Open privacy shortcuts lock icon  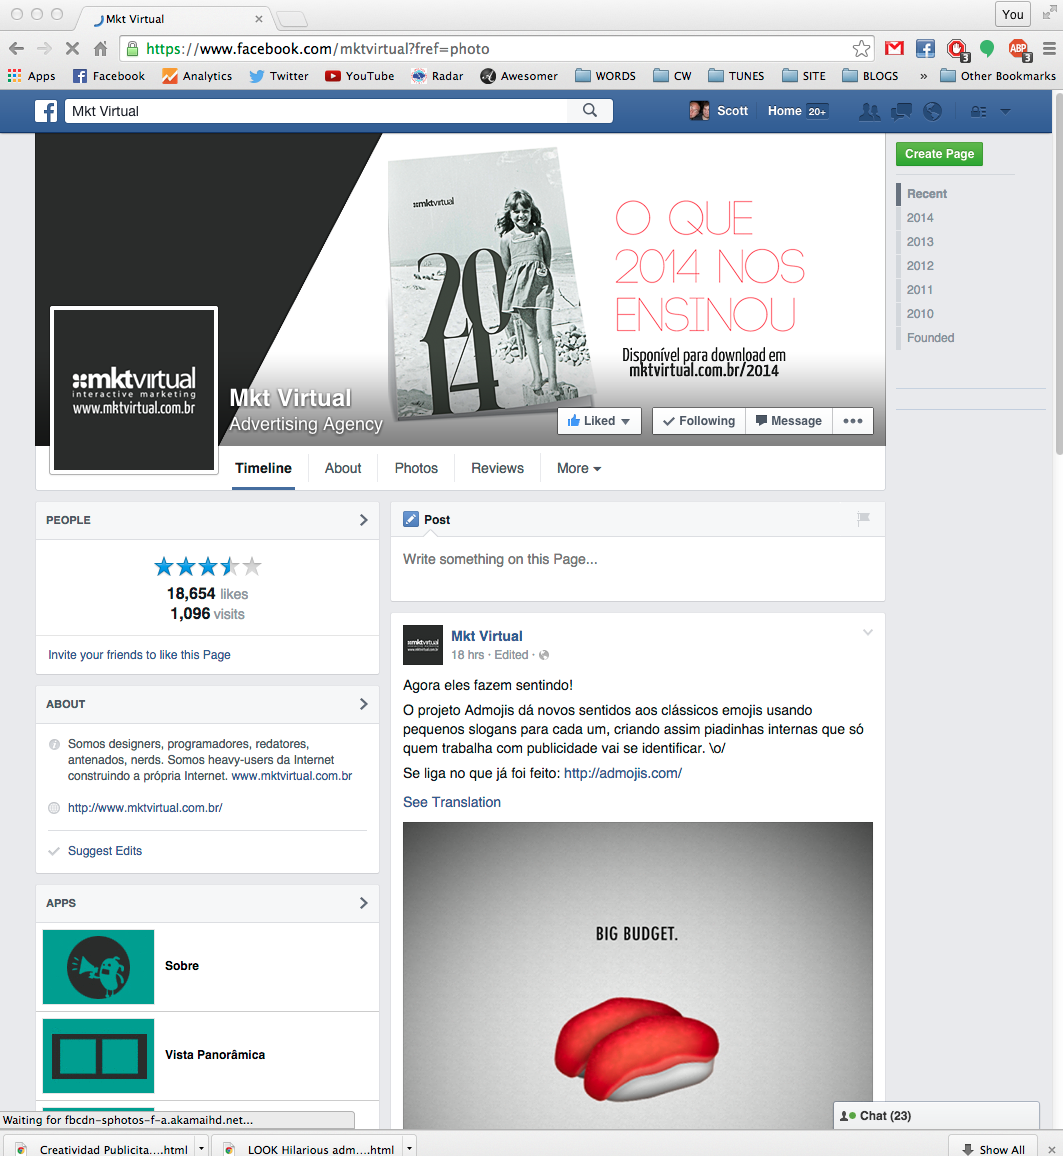[978, 111]
